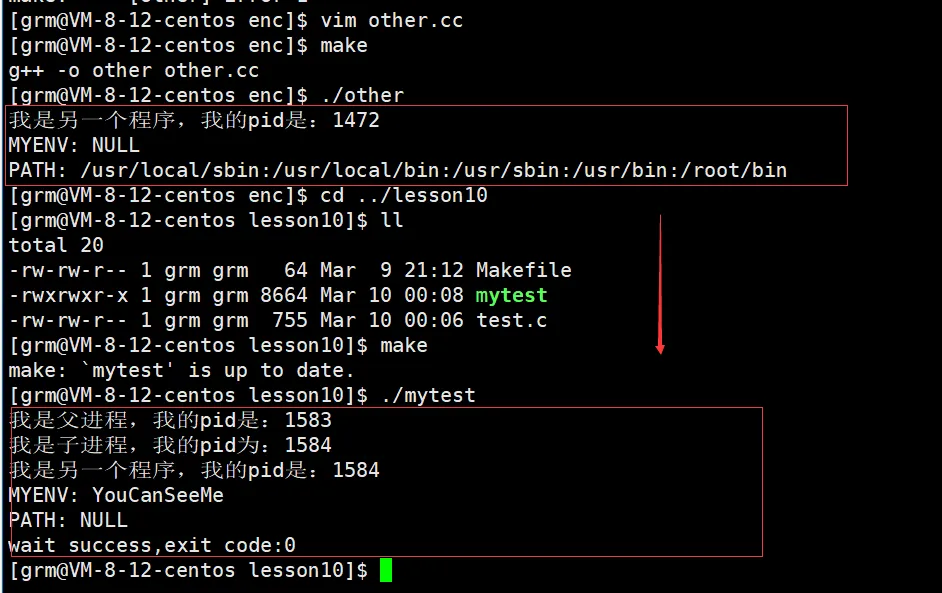Click the '00:06' timestamp of test.c
This screenshot has height=593, width=942.
coord(434,320)
